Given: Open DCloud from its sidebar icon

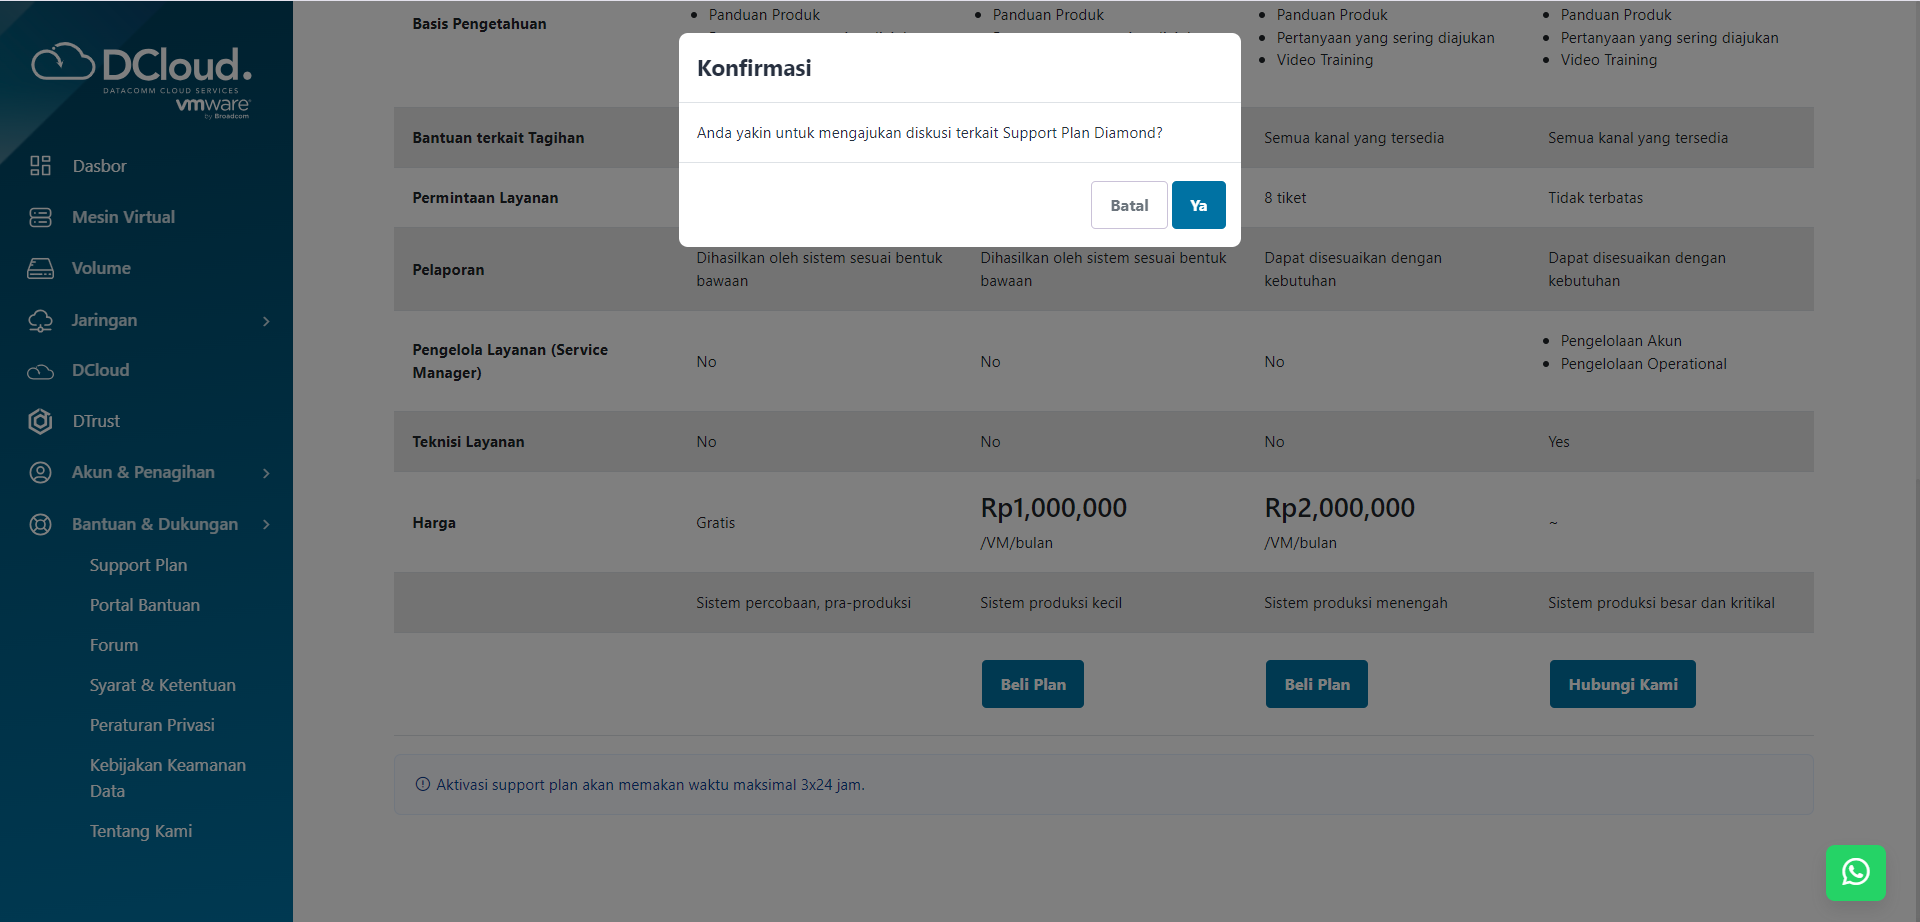Looking at the screenshot, I should click(40, 370).
